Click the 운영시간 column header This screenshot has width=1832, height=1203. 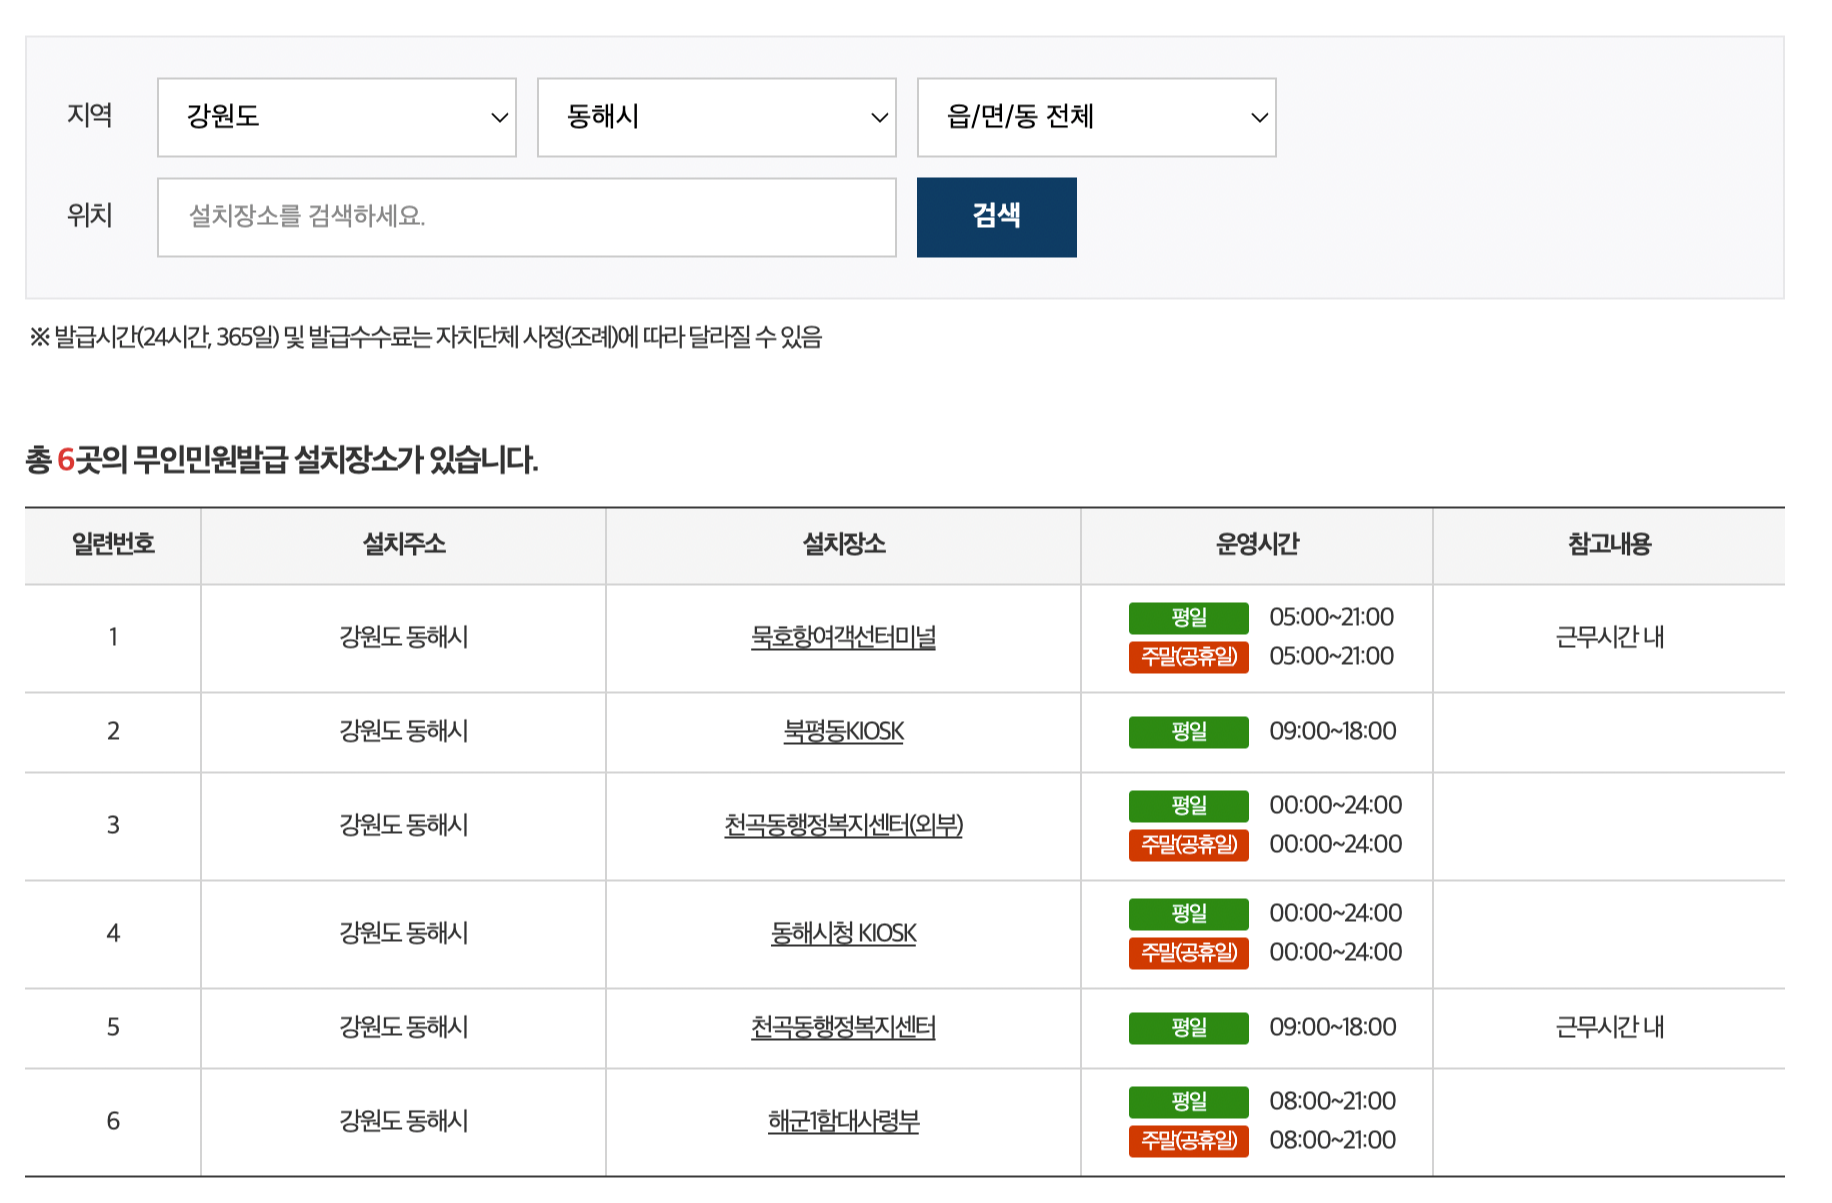coord(1257,545)
